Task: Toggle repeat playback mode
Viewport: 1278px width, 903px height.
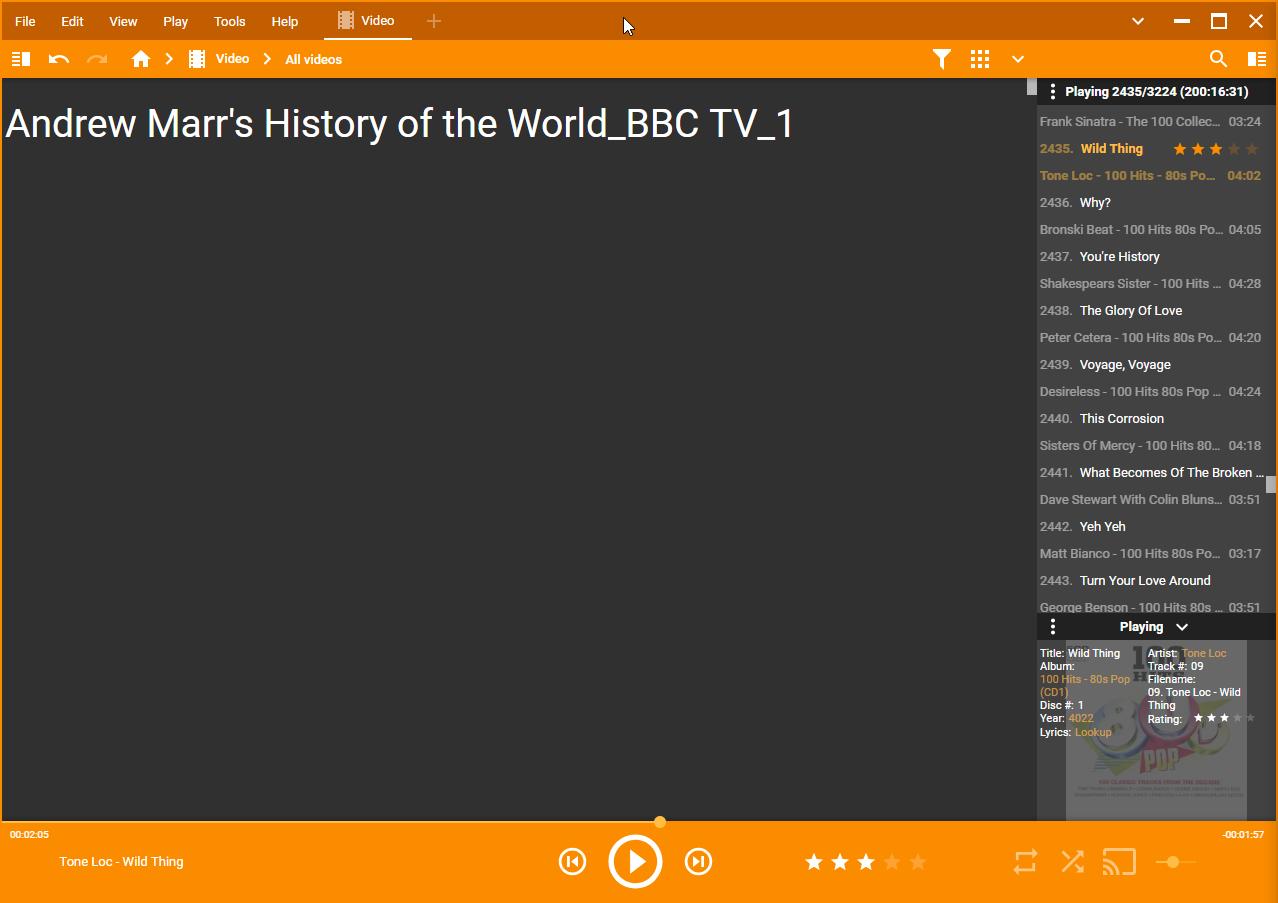Action: [x=1025, y=861]
